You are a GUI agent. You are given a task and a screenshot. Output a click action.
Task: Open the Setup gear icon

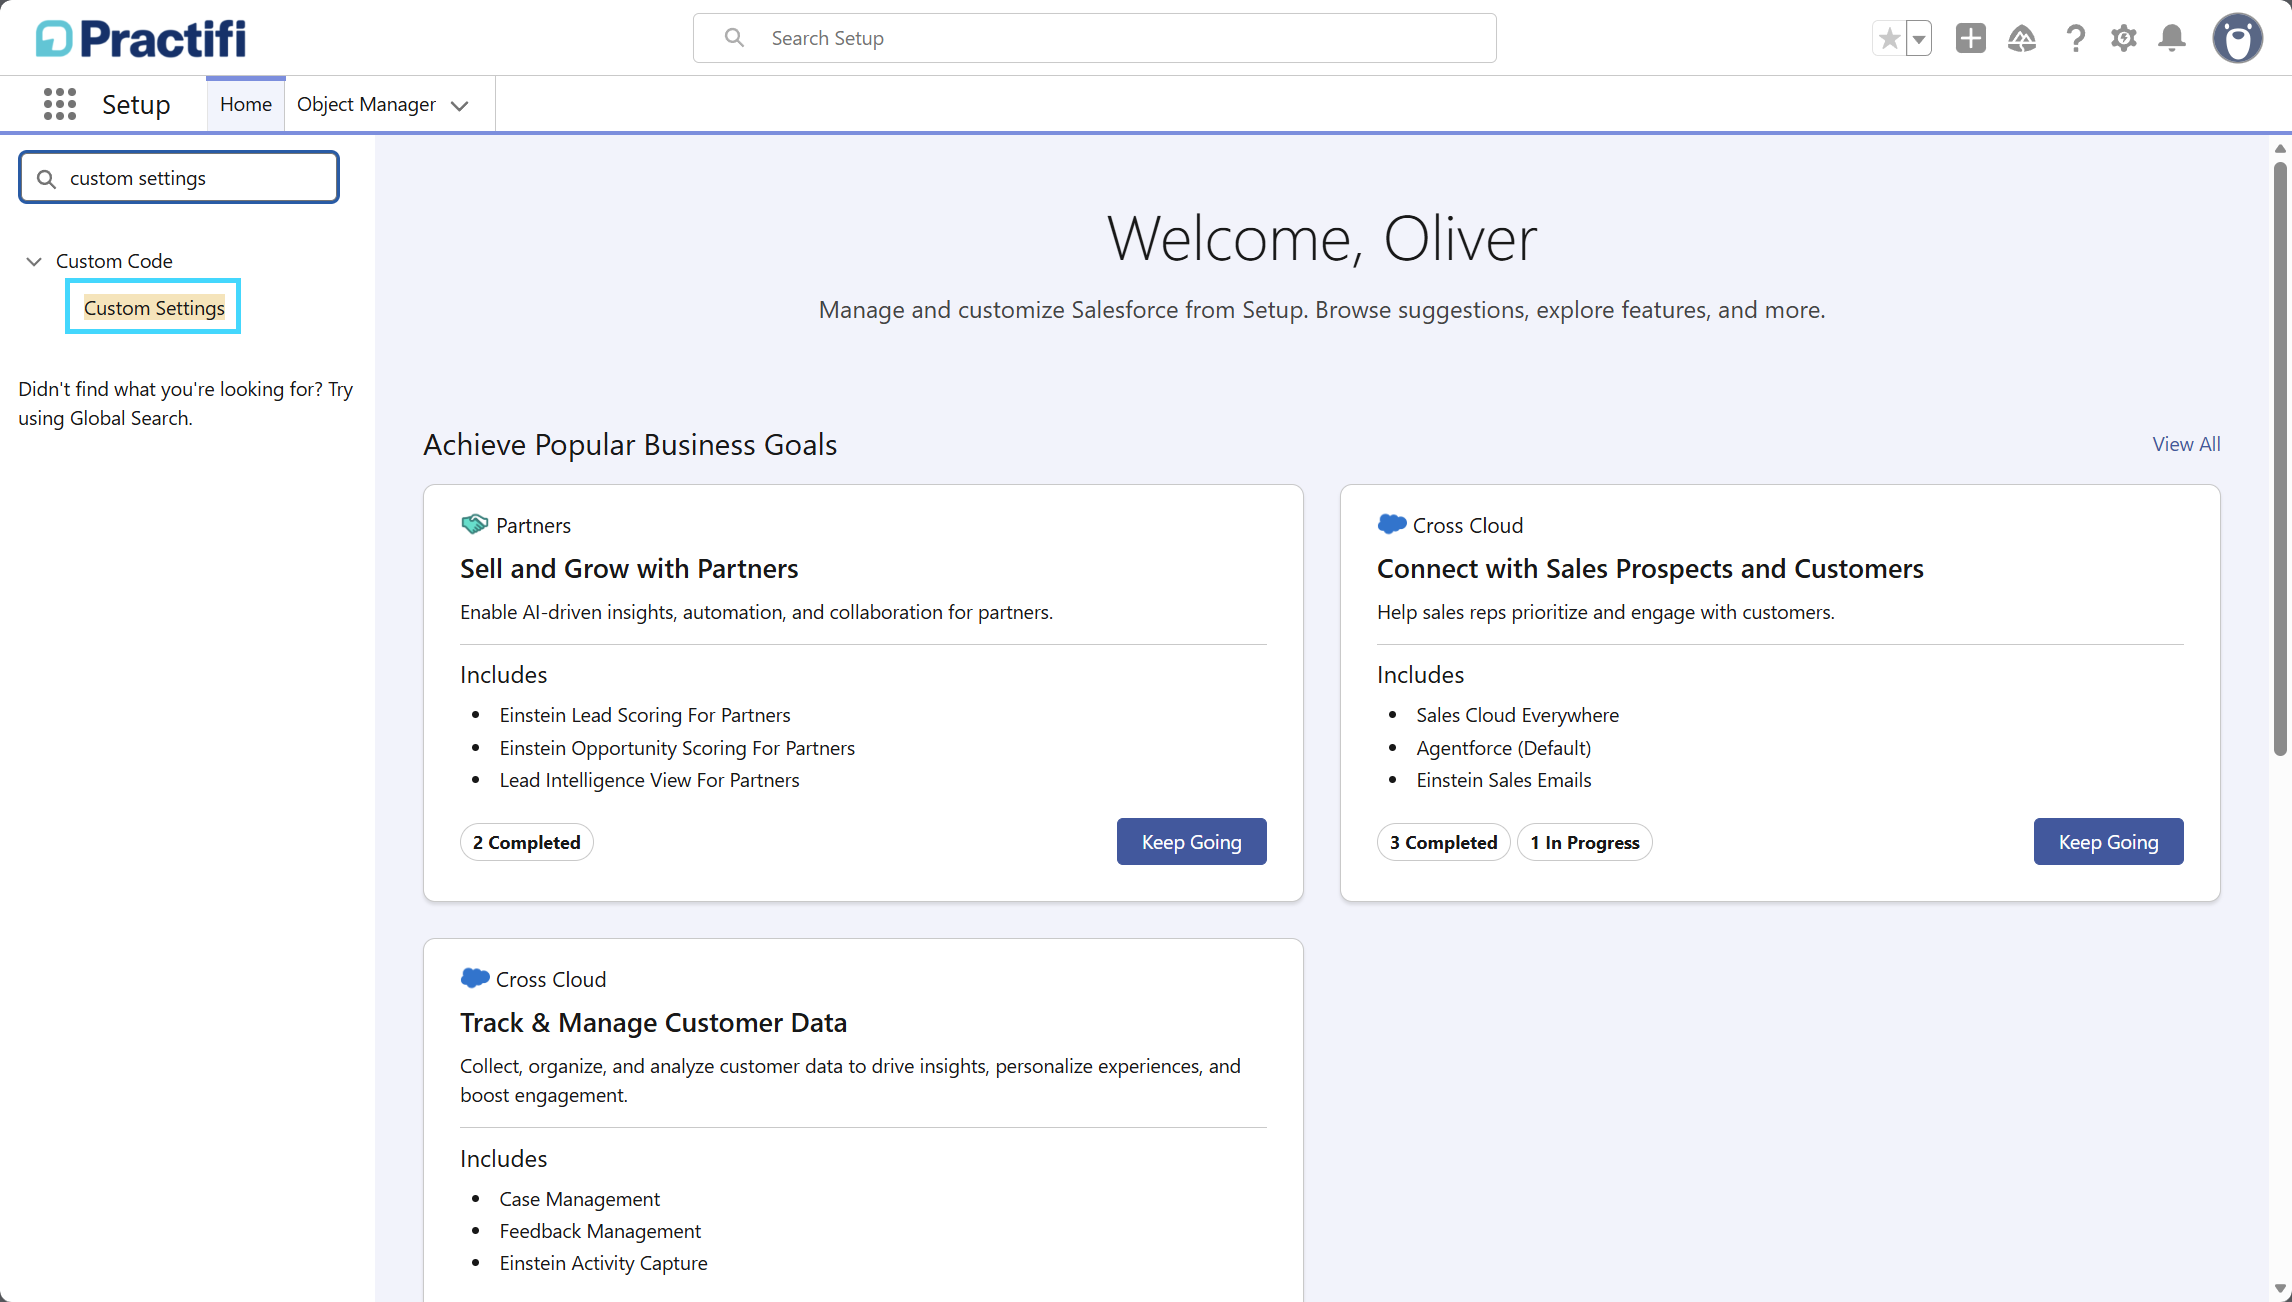coord(2124,38)
